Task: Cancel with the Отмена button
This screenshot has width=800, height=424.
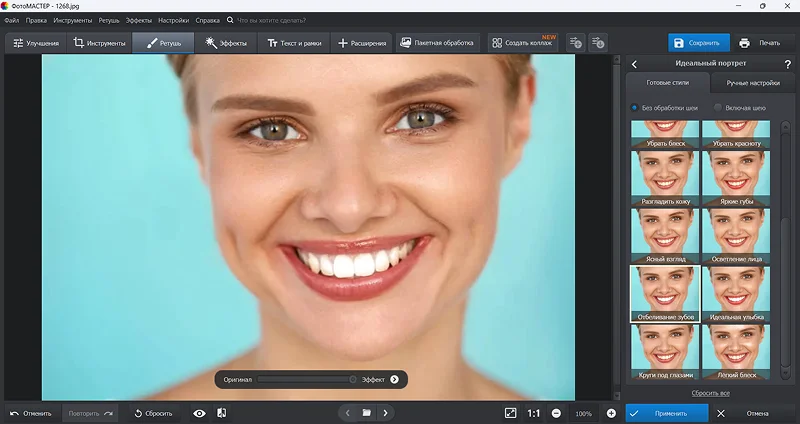Action: tap(751, 413)
